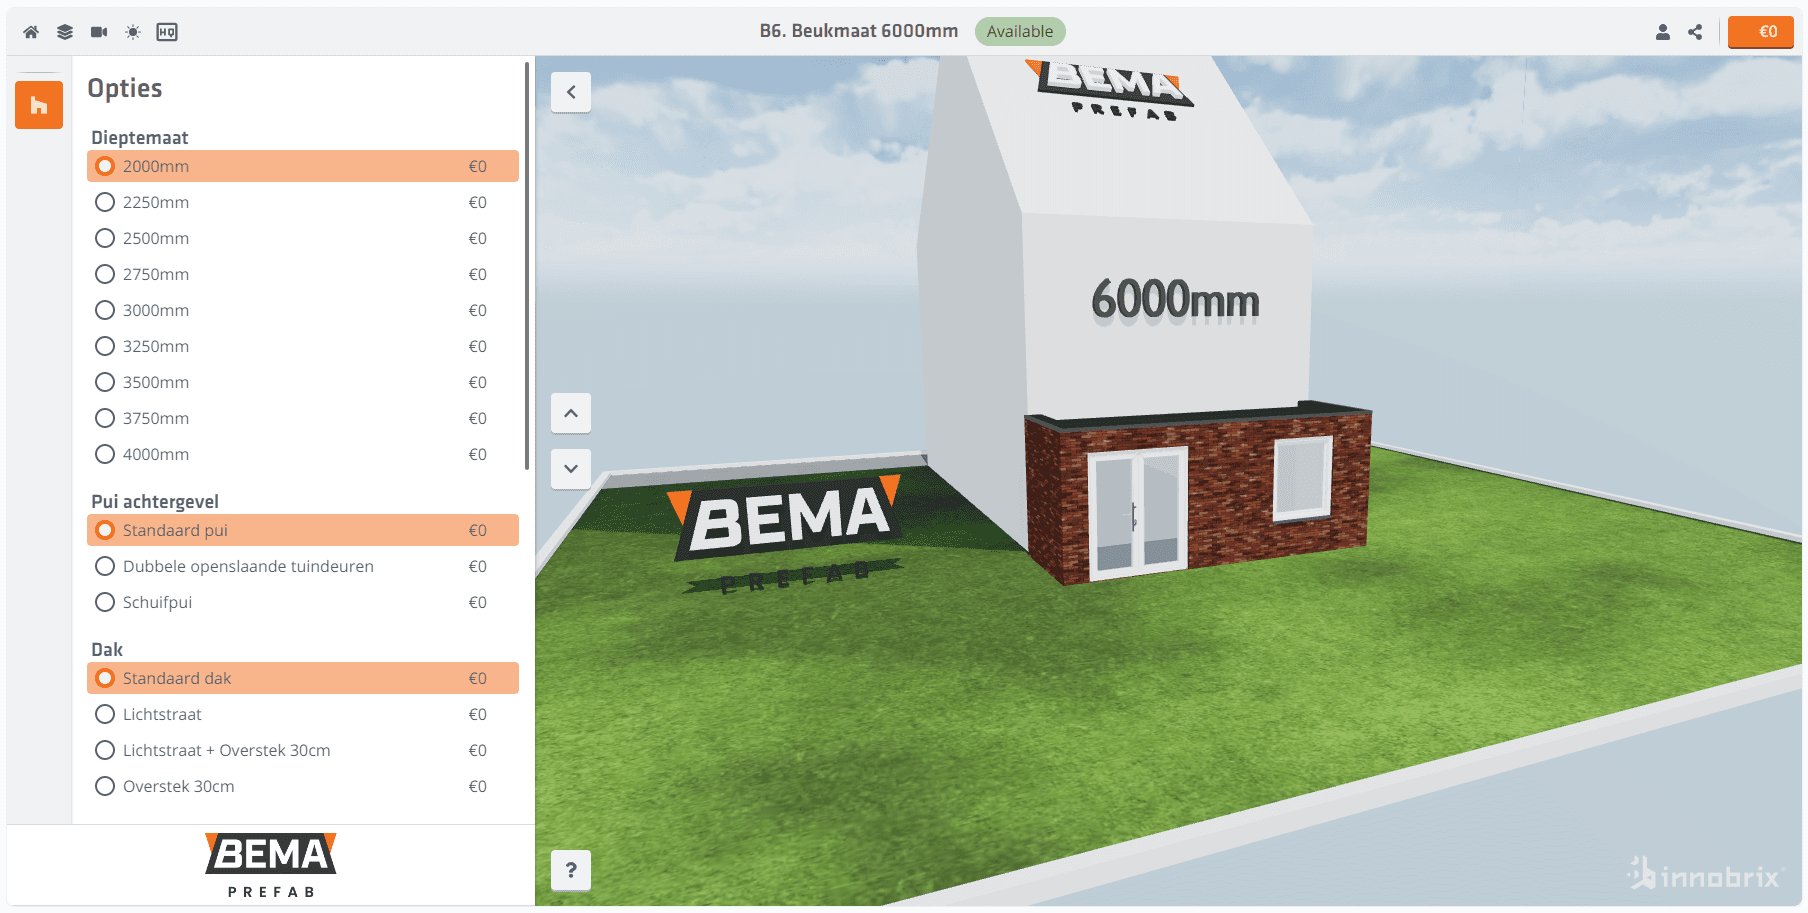Click the Dak section label
Screen dimensions: 1808x913
coord(107,649)
